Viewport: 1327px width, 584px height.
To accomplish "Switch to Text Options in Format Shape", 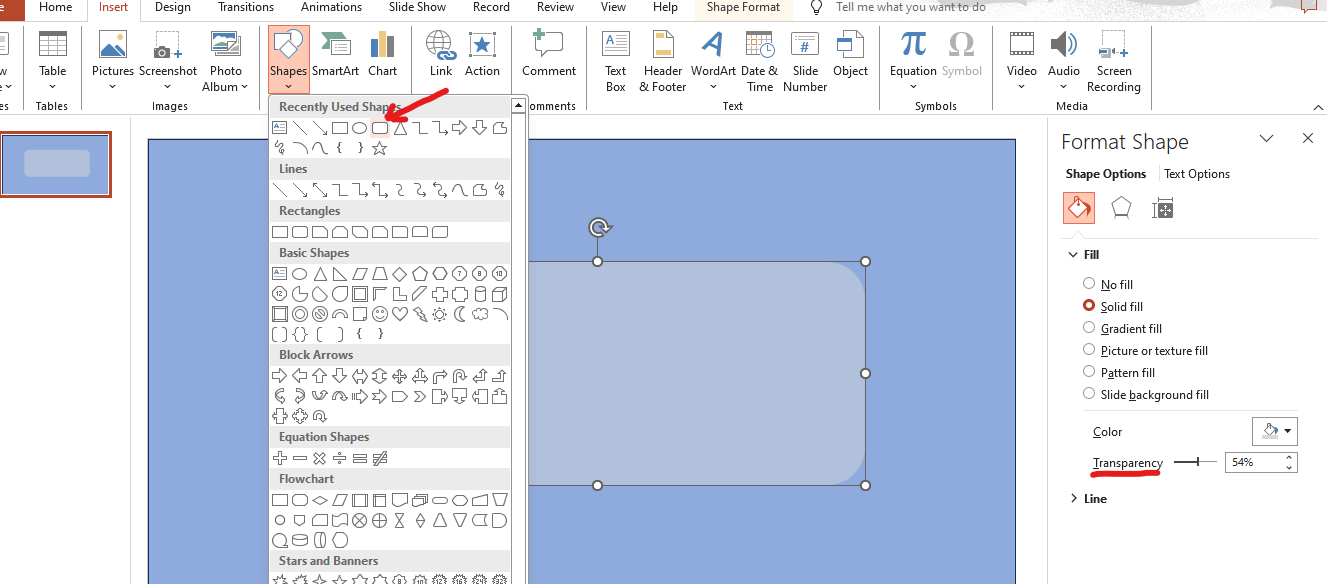I will click(1197, 174).
